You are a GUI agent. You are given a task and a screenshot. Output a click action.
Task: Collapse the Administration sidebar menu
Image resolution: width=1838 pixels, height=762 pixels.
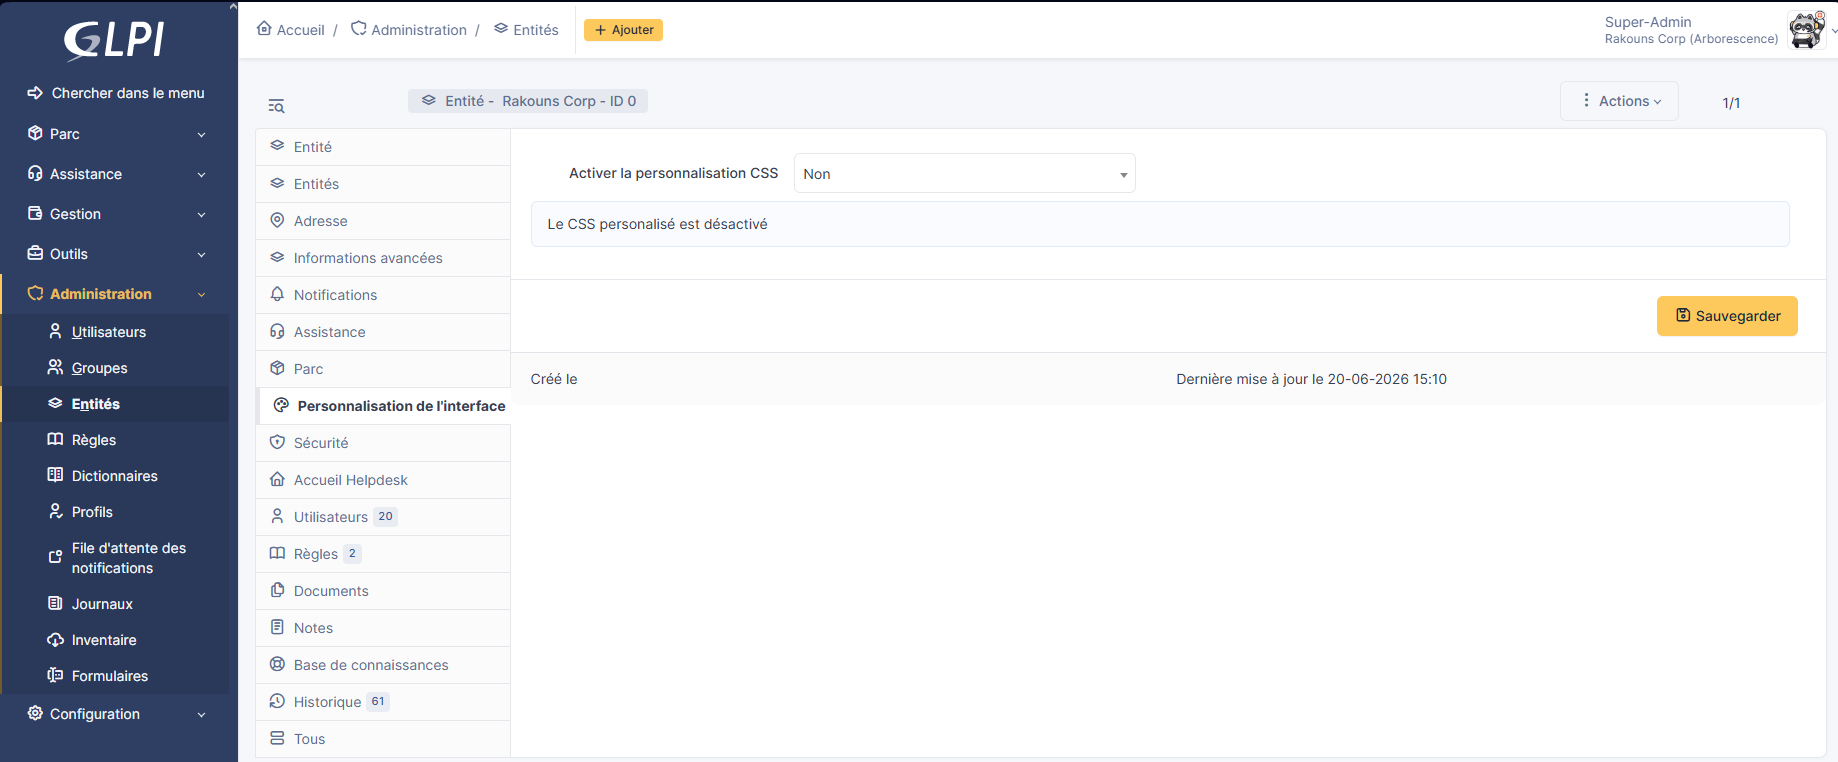(116, 294)
